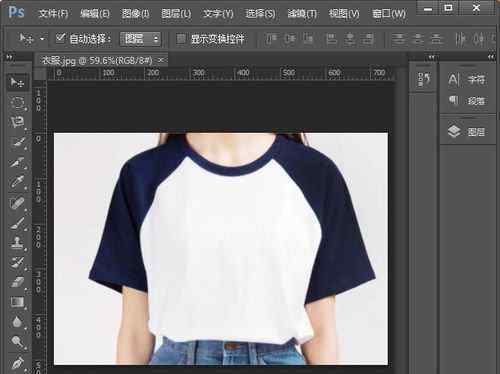Restore down the Photoshop window

[x=449, y=8]
